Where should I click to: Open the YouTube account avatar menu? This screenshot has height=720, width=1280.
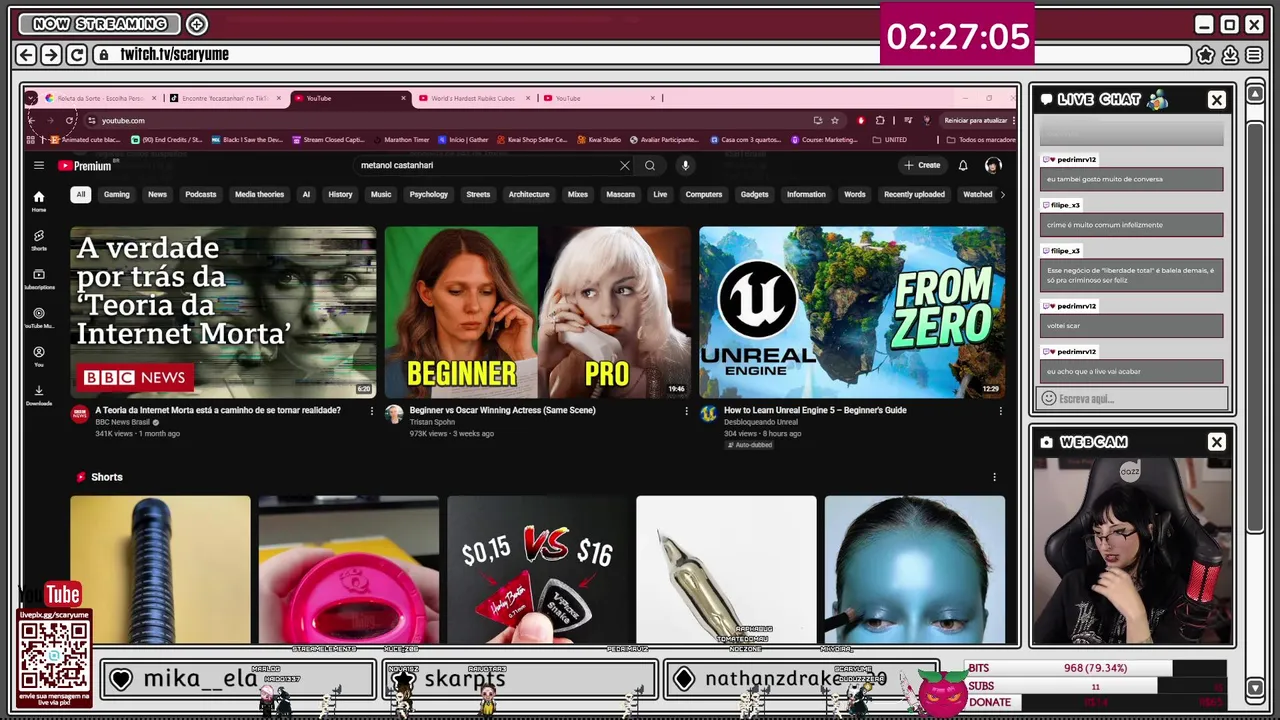tap(993, 165)
